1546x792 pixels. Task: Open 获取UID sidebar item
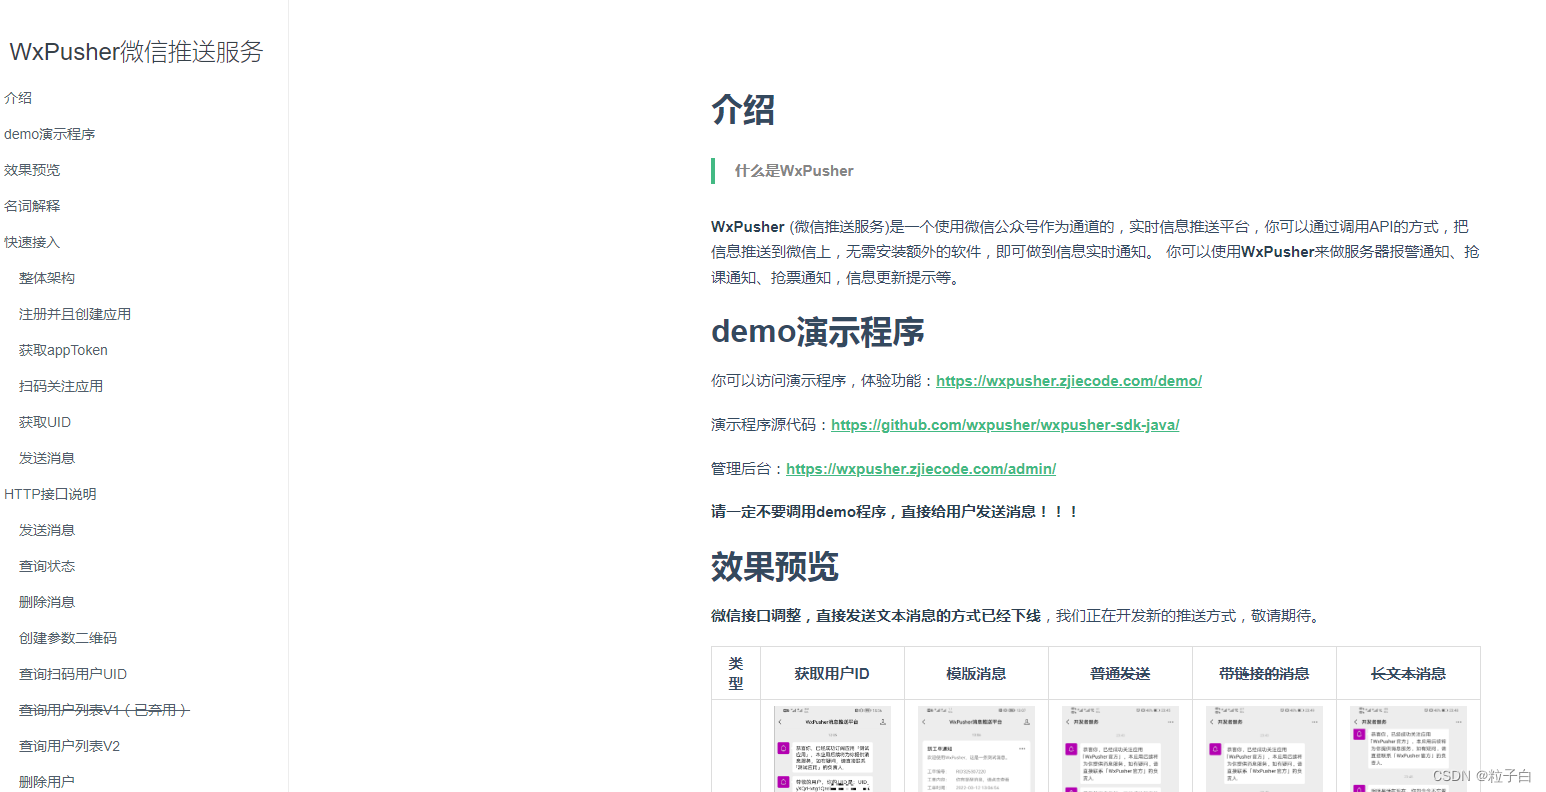coord(45,422)
